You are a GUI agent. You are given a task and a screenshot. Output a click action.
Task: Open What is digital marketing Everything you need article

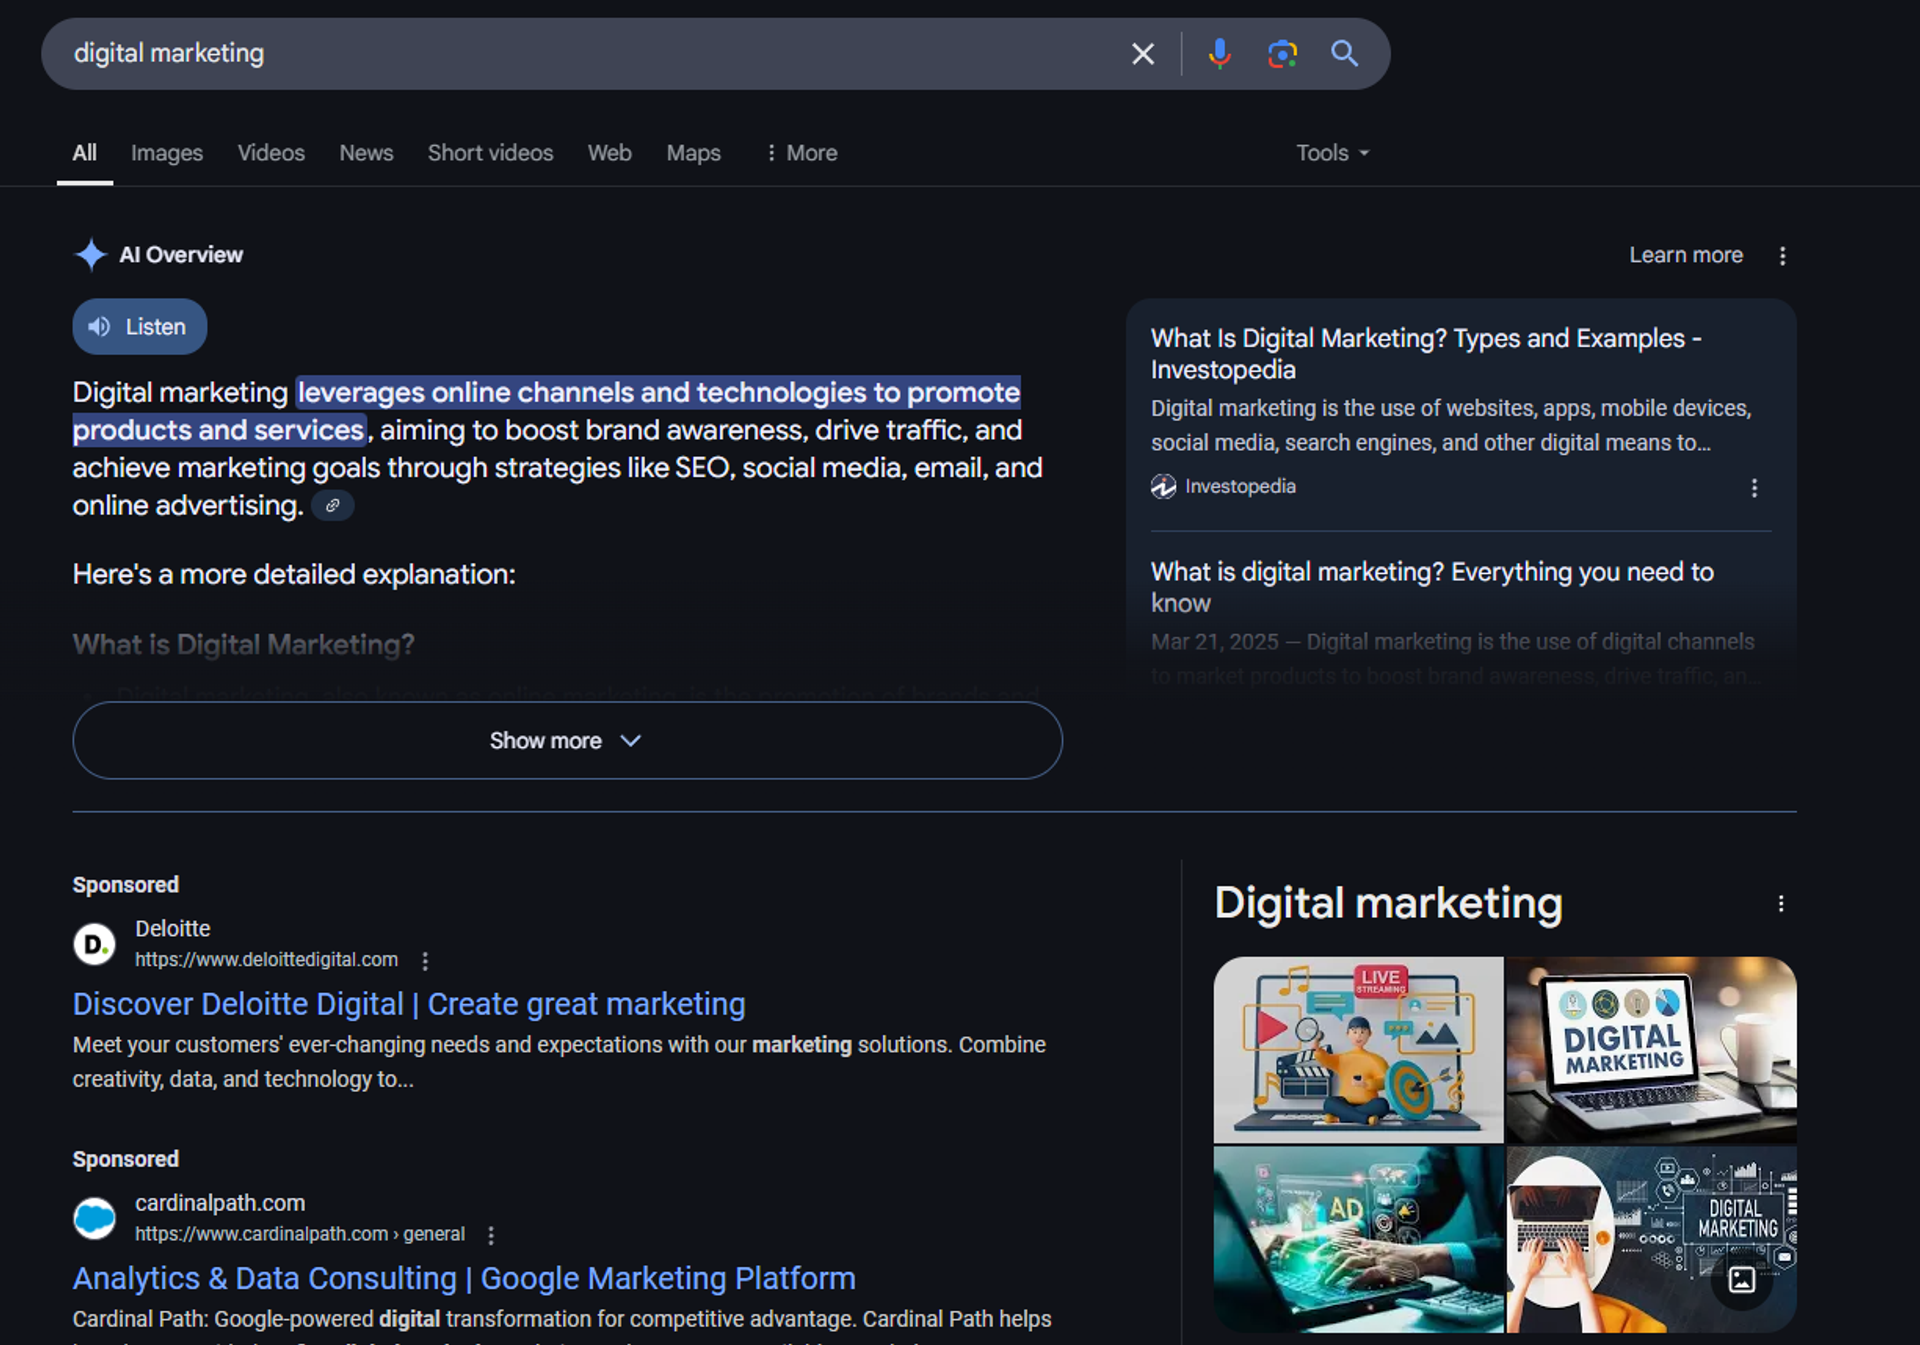tap(1432, 587)
